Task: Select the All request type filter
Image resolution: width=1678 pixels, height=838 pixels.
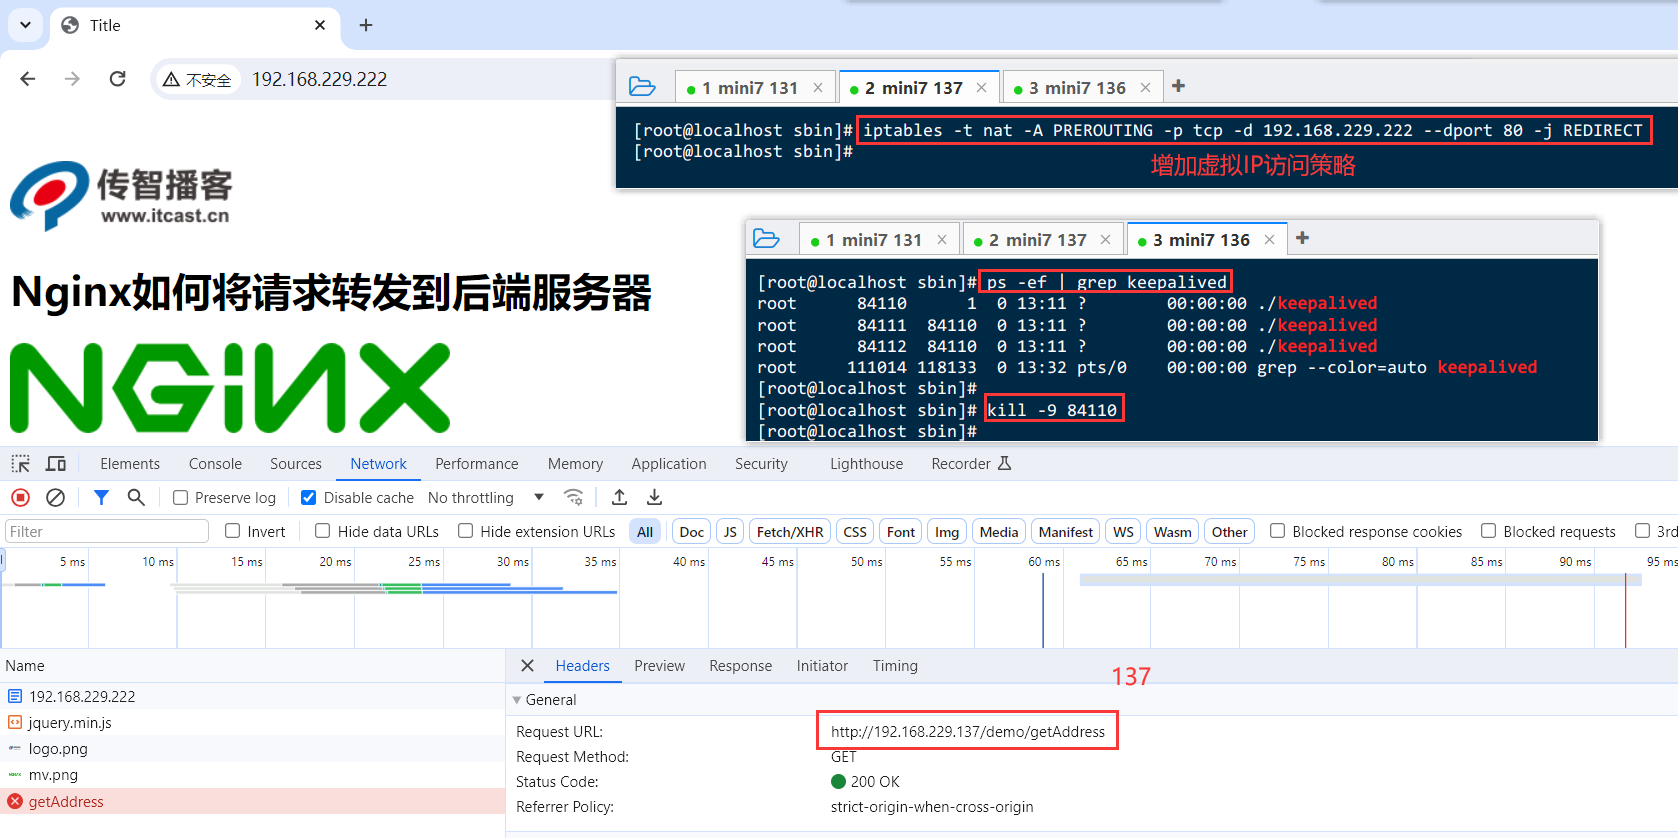Action: click(x=645, y=532)
